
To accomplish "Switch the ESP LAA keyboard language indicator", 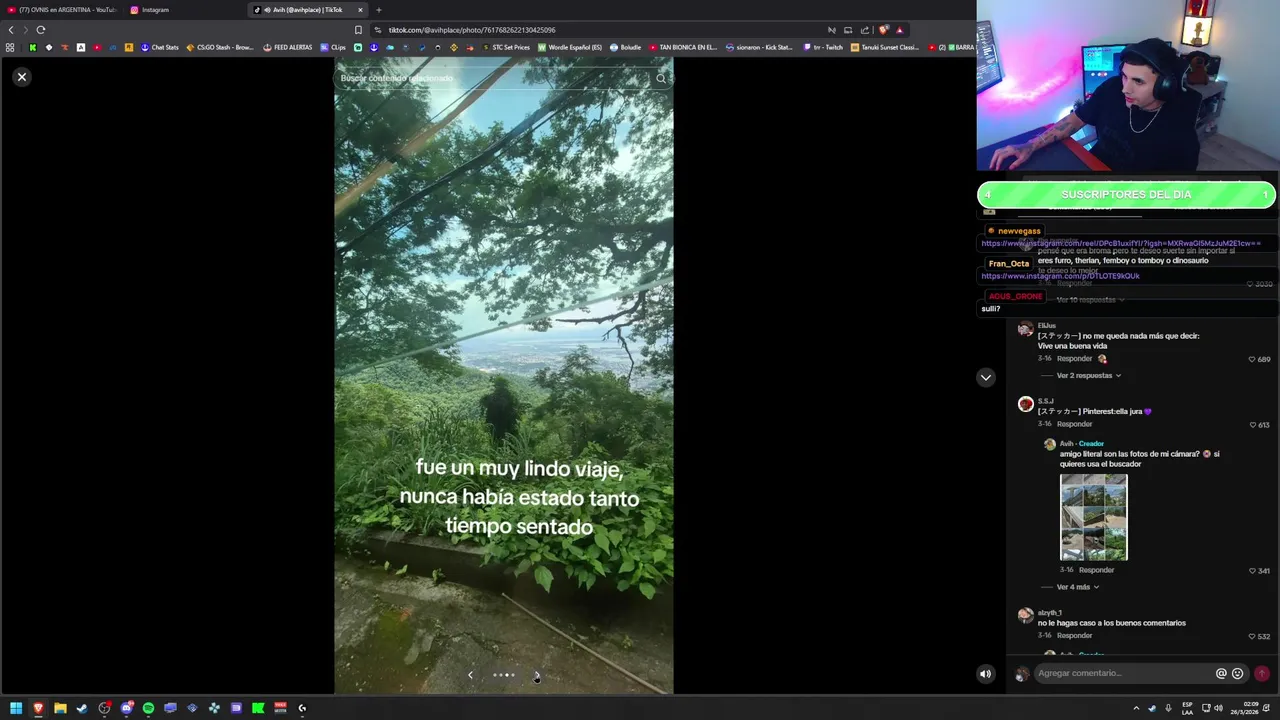I will click(1187, 708).
